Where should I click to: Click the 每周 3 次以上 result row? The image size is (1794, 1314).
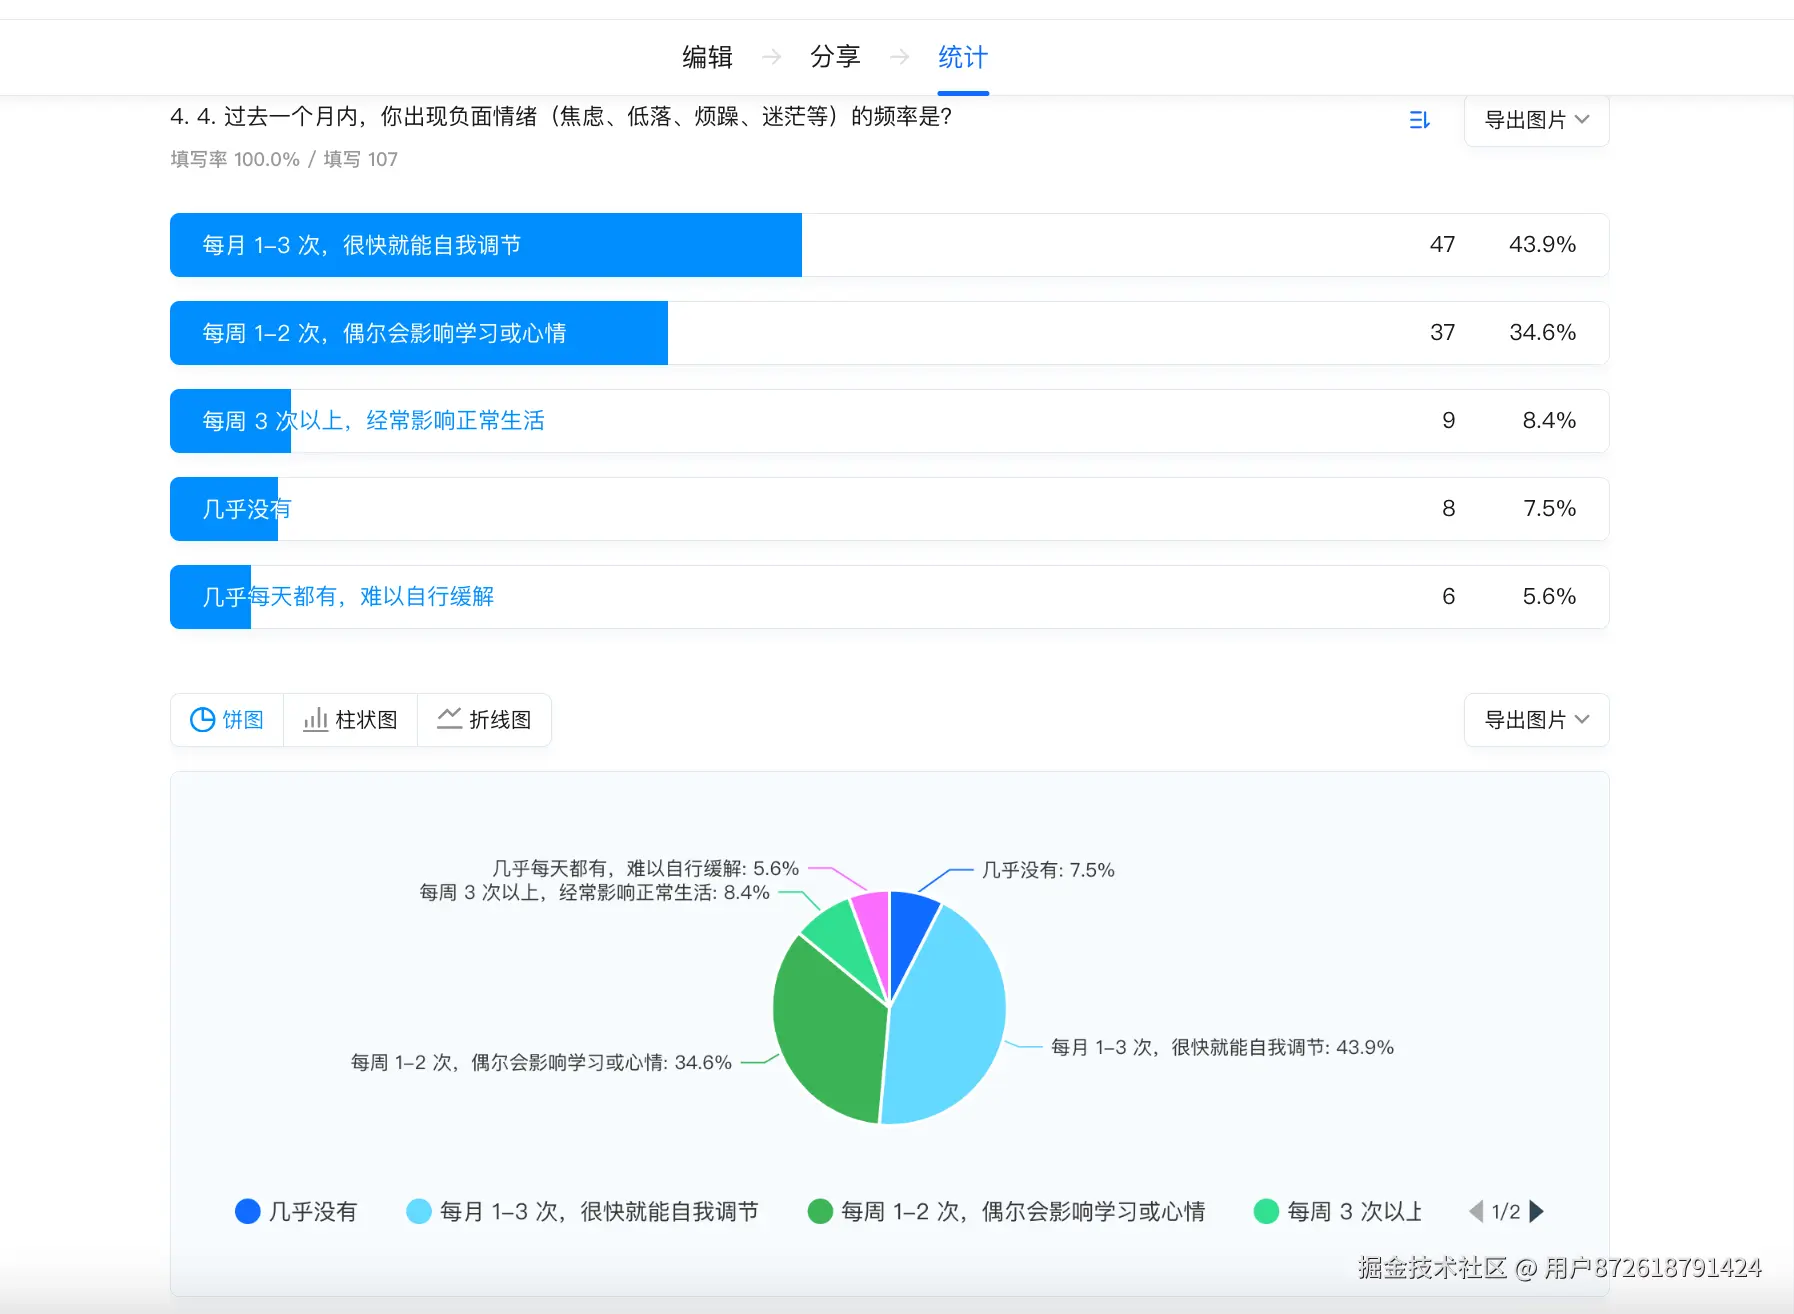click(x=889, y=421)
